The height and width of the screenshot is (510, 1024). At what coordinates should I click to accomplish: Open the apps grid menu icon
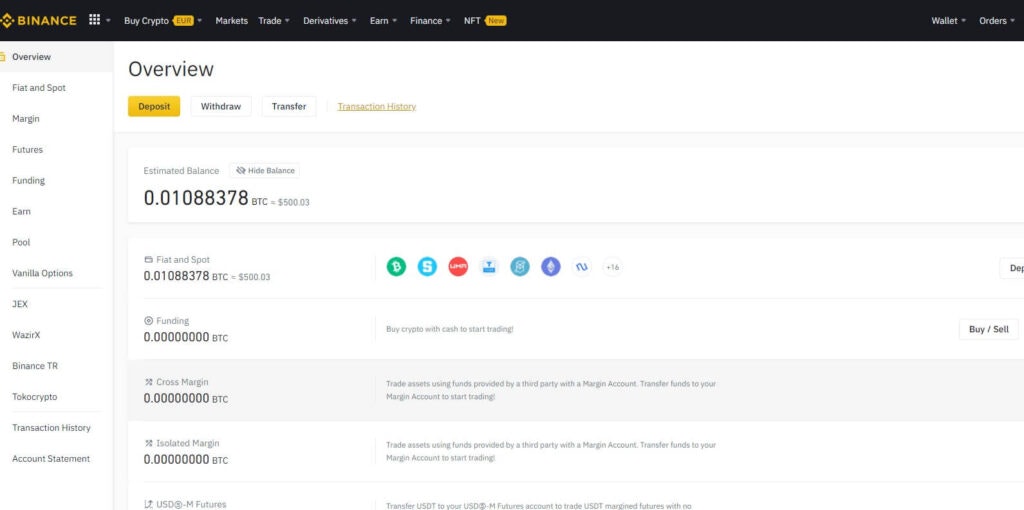point(95,20)
